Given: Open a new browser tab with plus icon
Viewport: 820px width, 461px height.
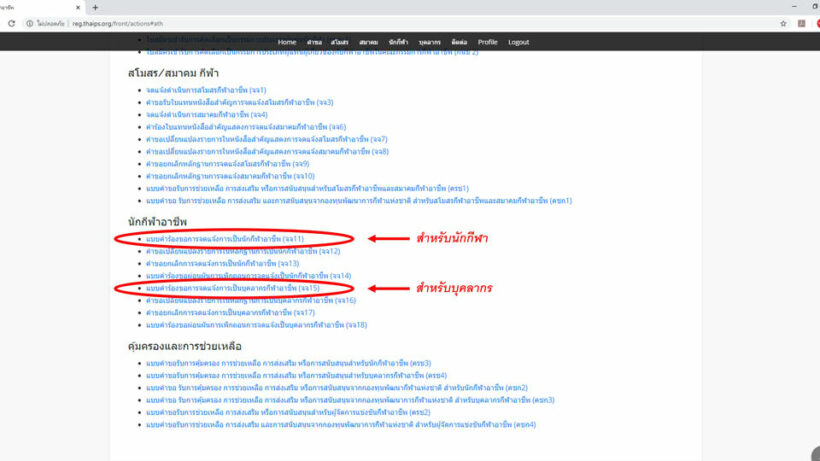Looking at the screenshot, I should click(x=95, y=7).
